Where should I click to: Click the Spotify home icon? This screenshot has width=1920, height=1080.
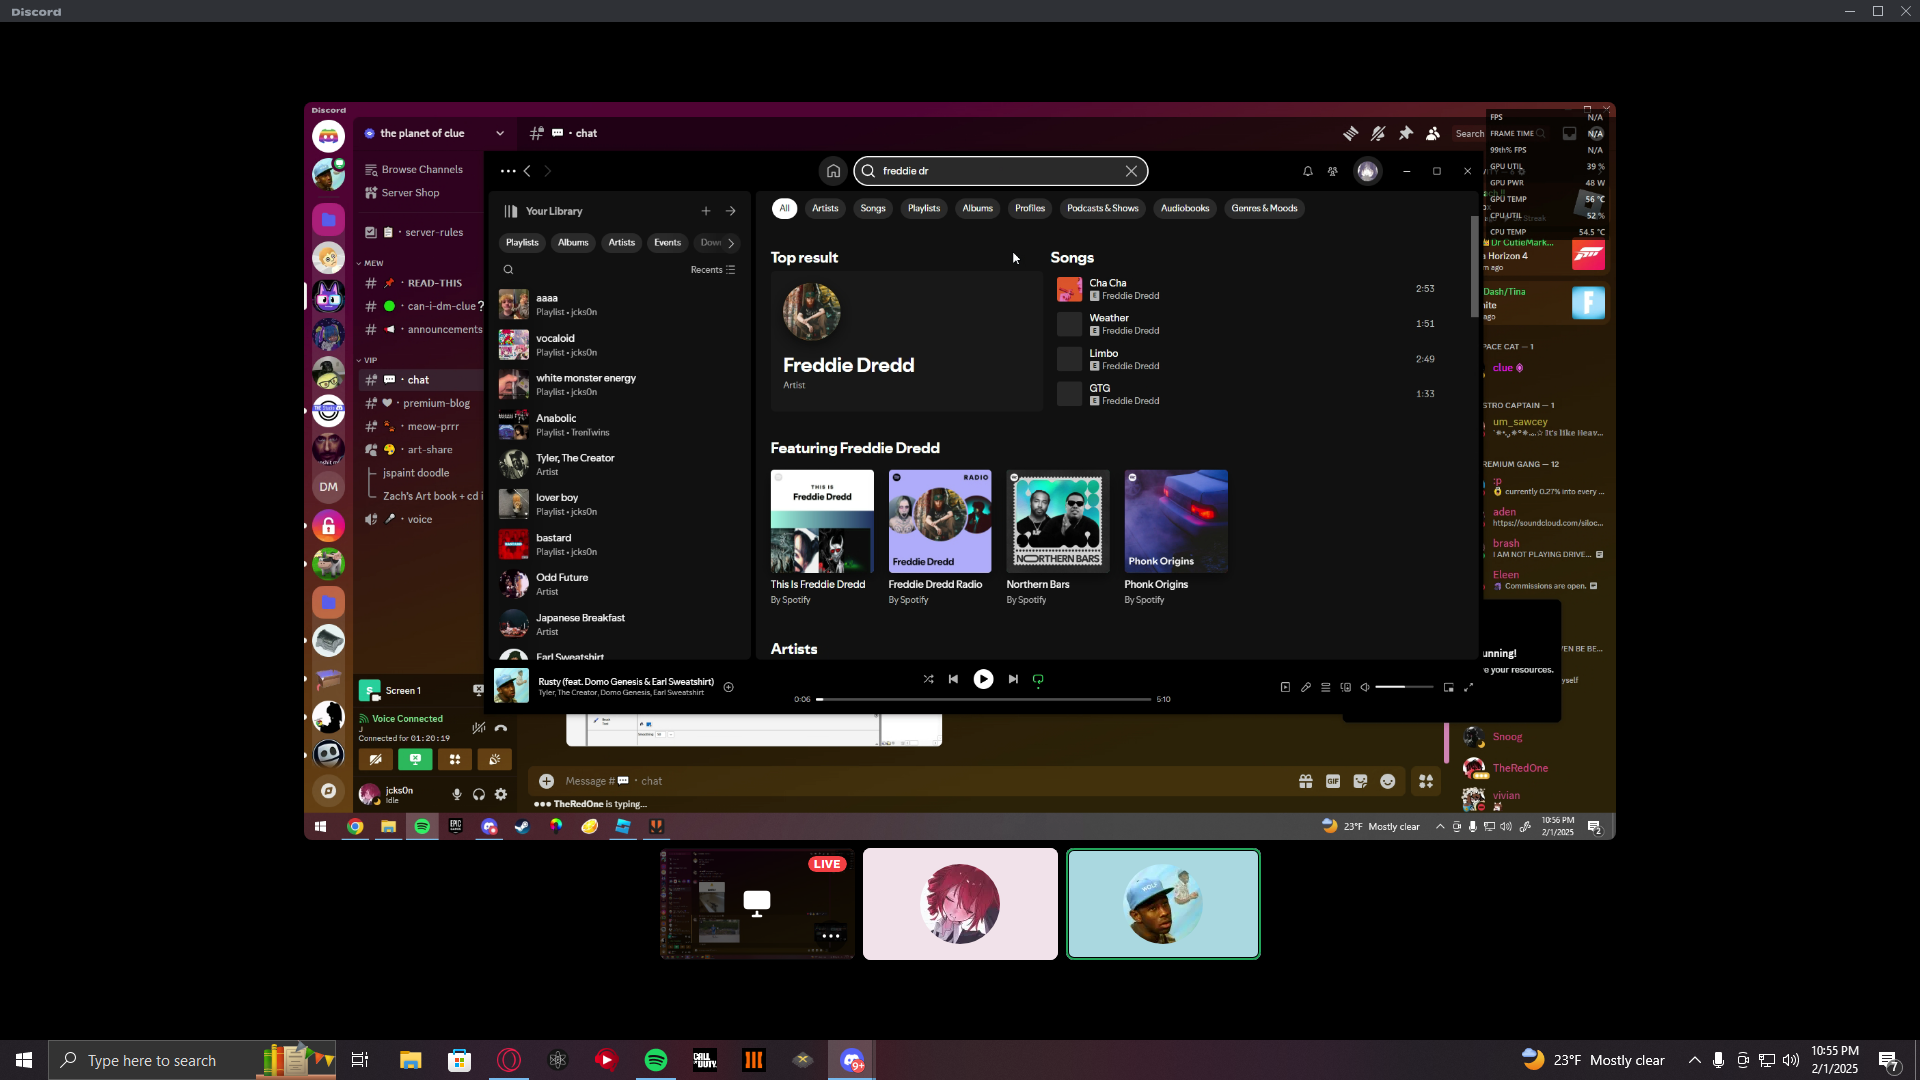tap(833, 171)
